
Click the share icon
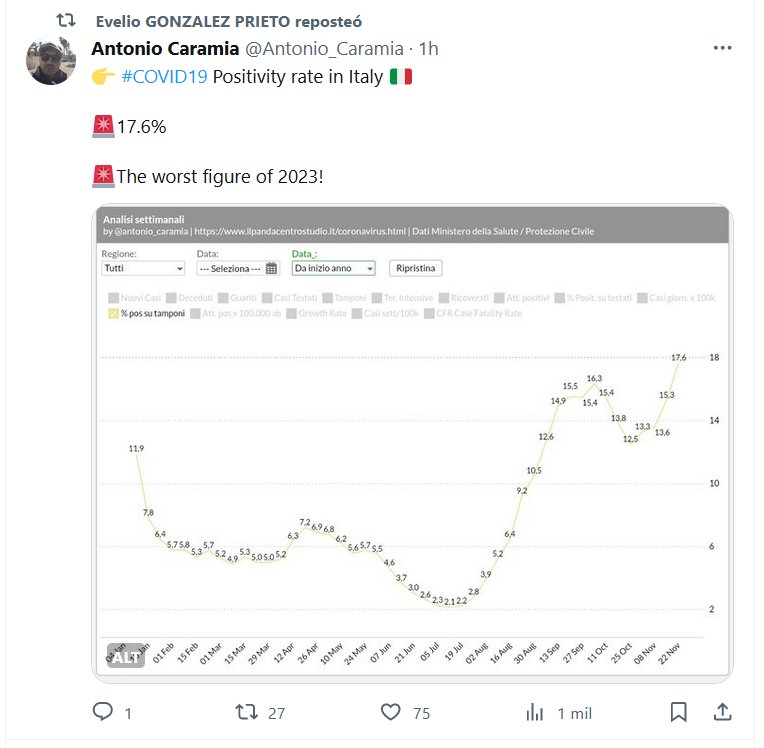click(x=722, y=712)
